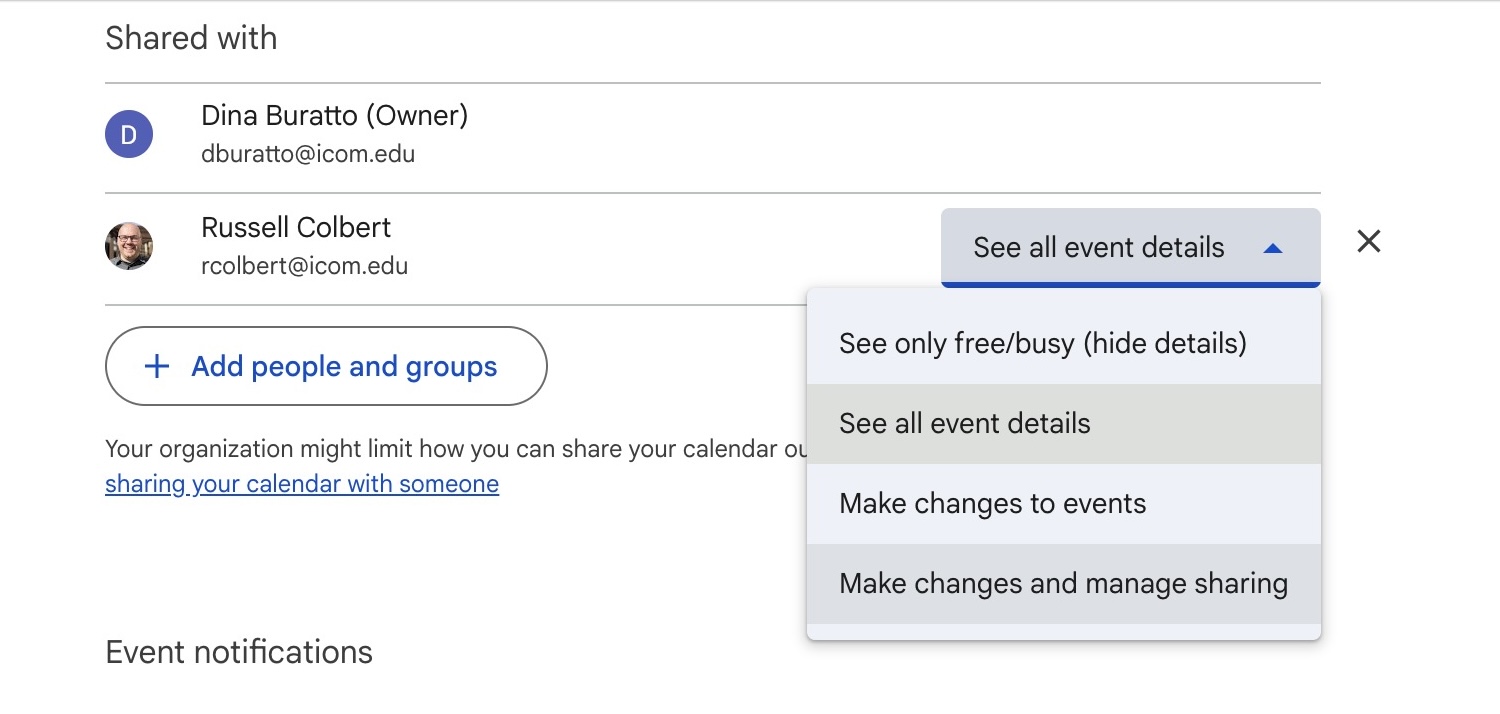Viewport: 1500px width, 714px height.
Task: Highlight See all event details in the list
Action: [x=964, y=423]
